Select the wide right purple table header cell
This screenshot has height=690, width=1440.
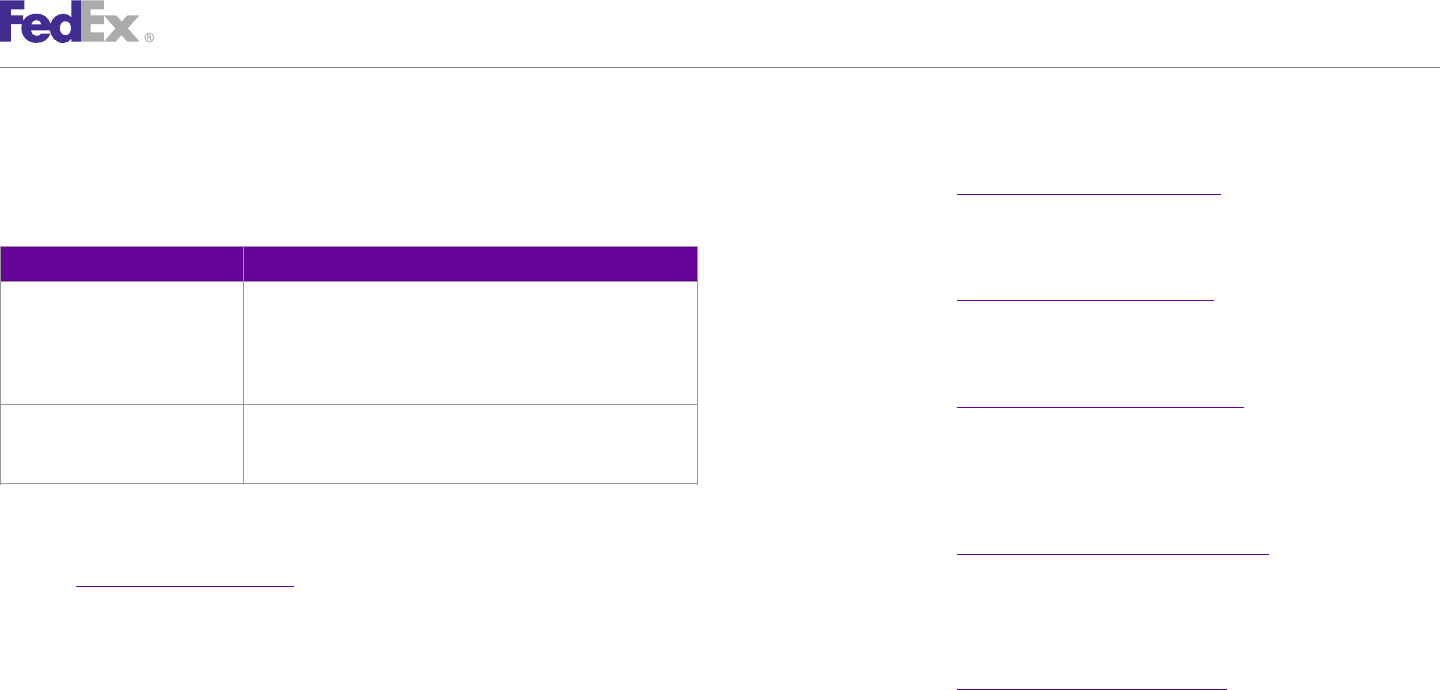pos(471,264)
